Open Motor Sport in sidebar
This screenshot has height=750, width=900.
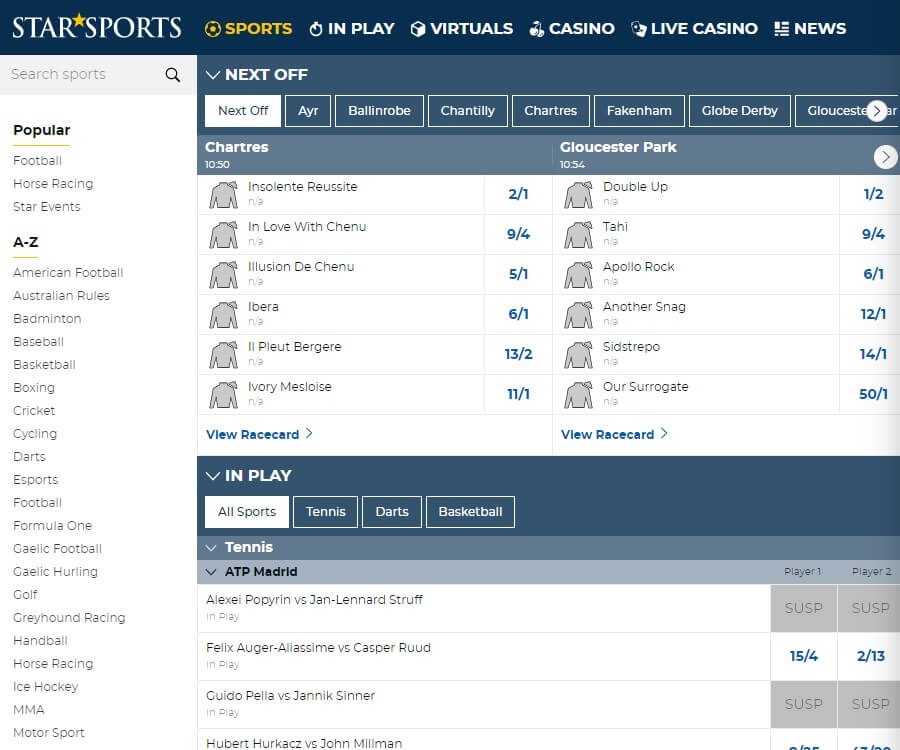tap(48, 733)
